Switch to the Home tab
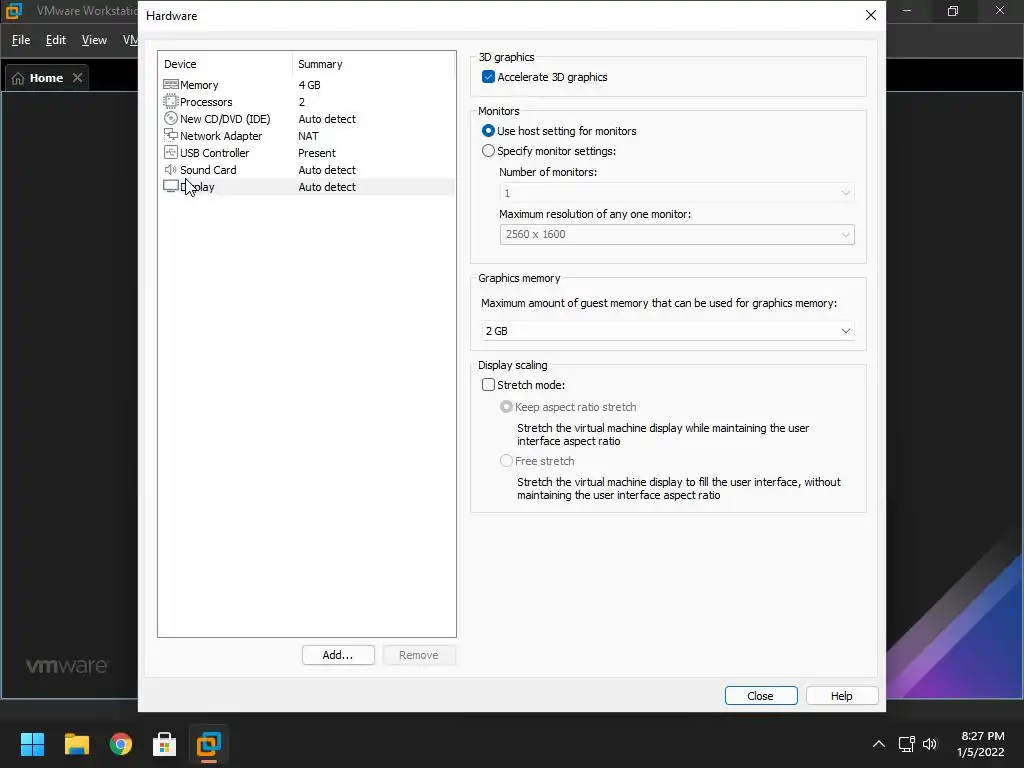The width and height of the screenshot is (1024, 768). click(x=46, y=78)
